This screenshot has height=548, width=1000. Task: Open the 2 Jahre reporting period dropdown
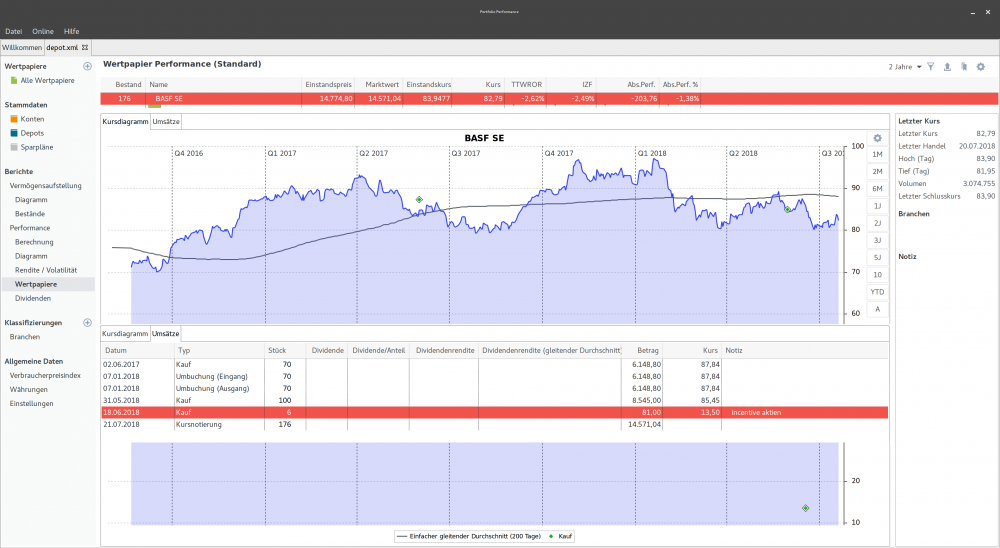pos(904,67)
